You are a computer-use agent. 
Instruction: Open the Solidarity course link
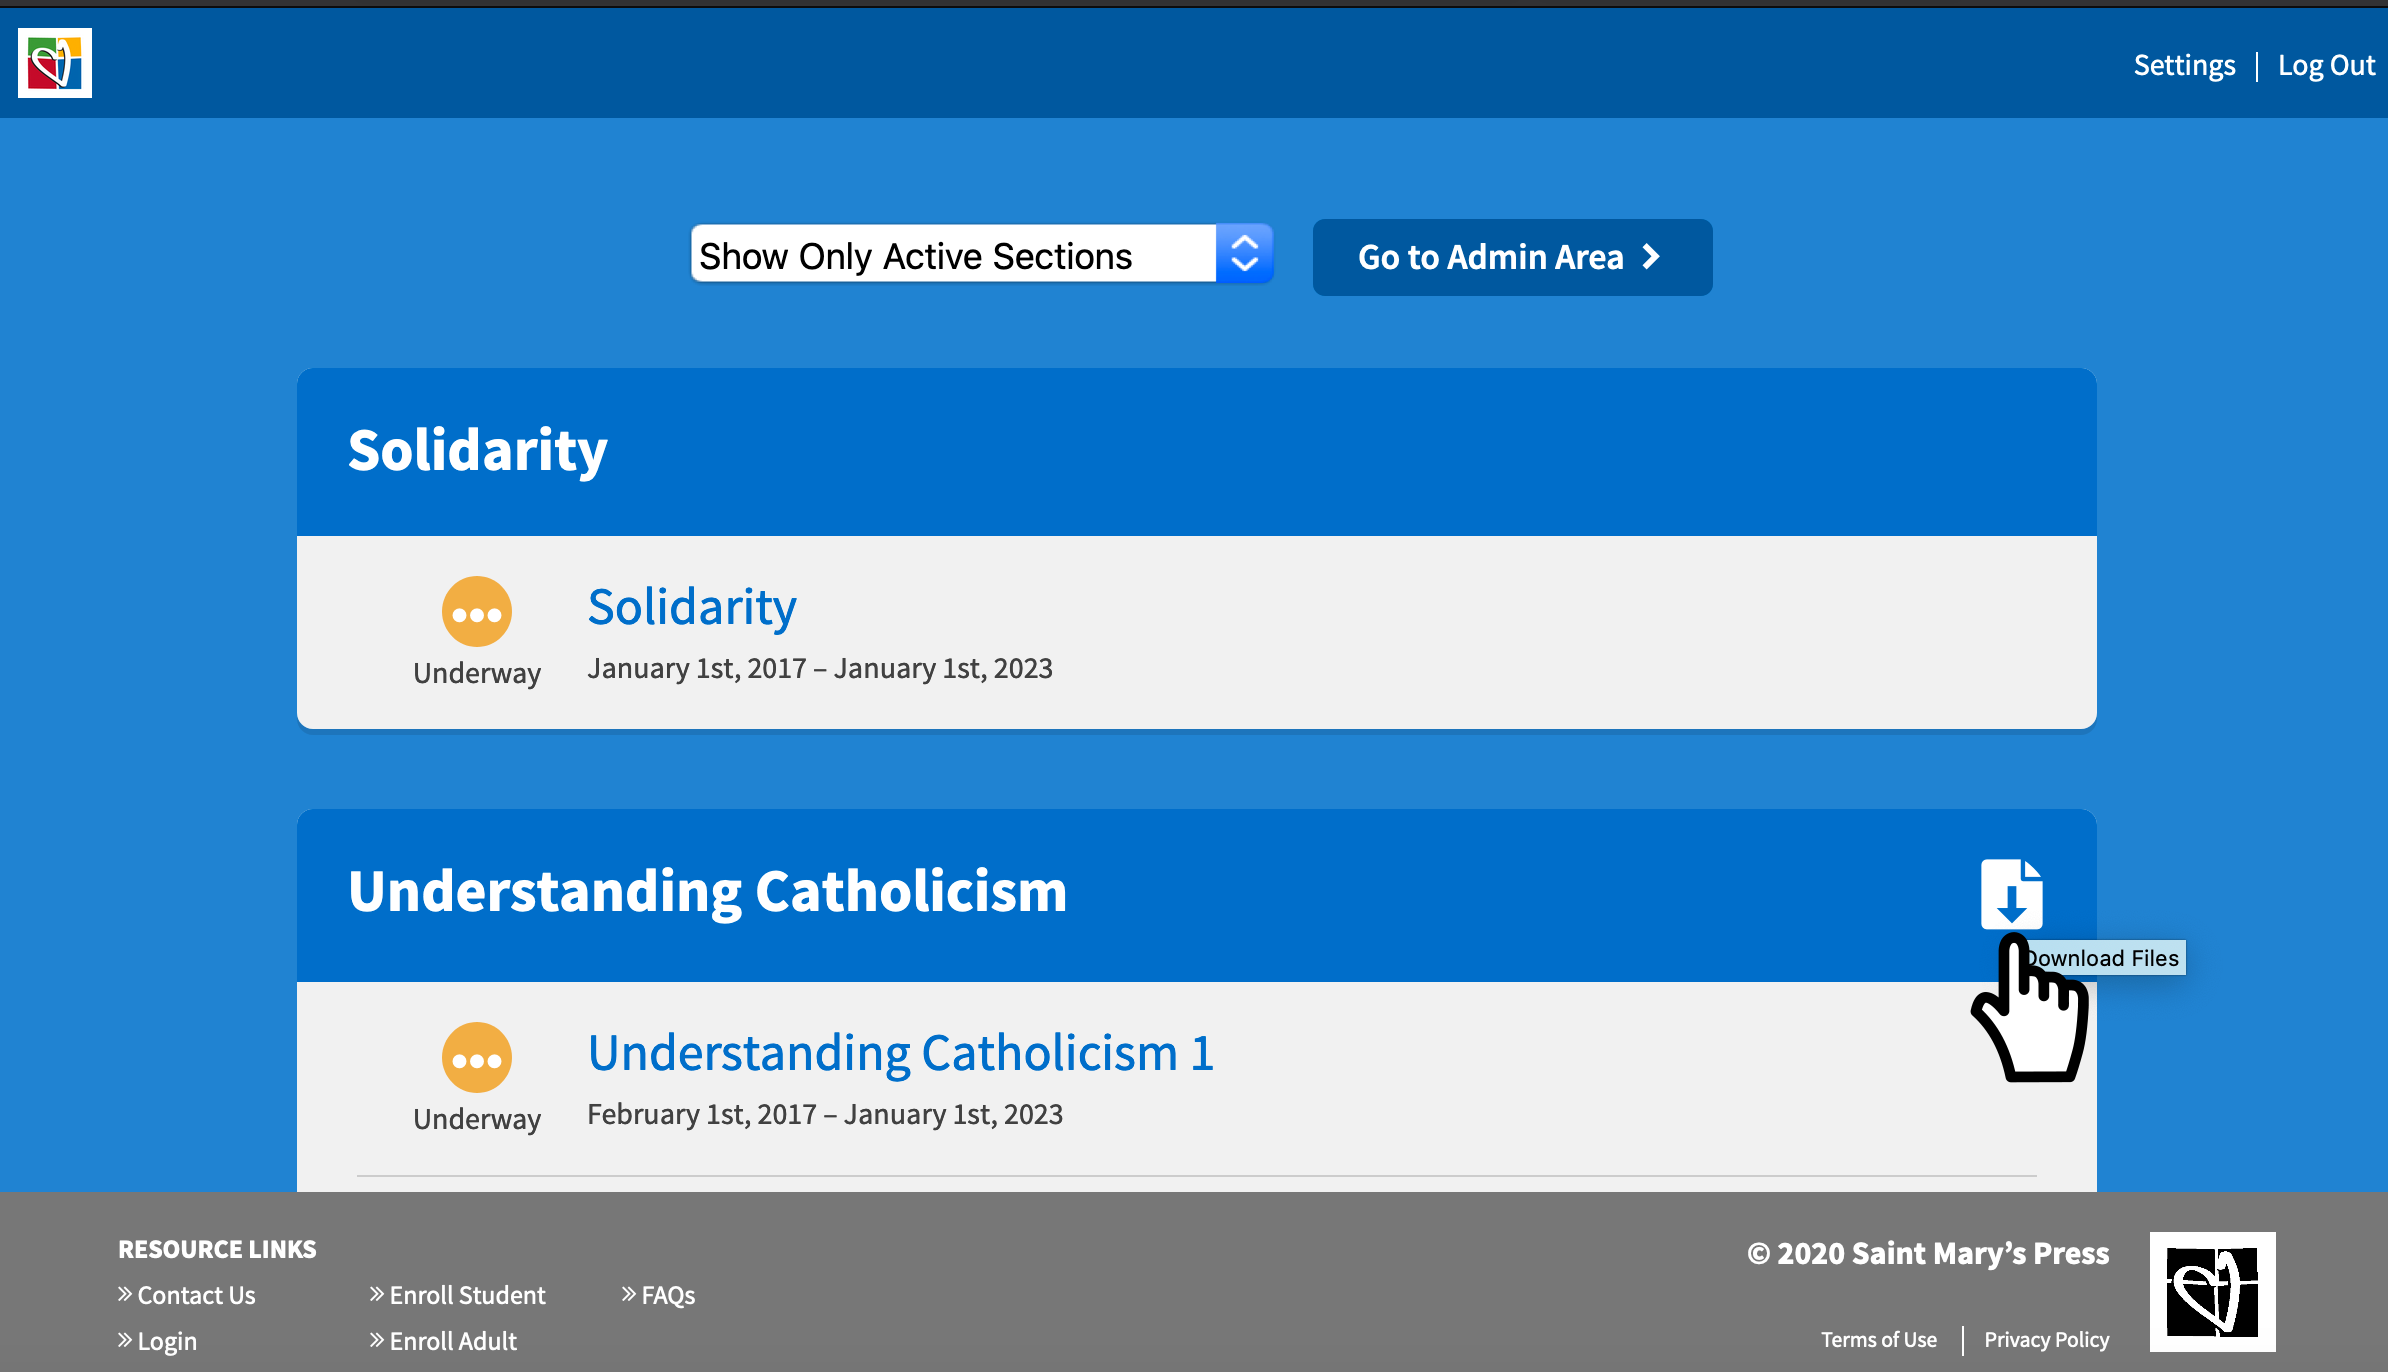(690, 608)
